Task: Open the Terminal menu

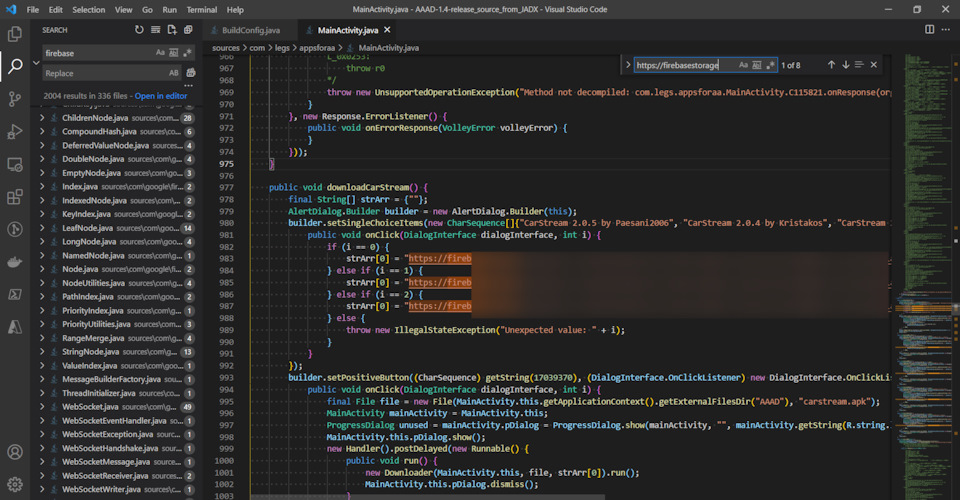Action: click(x=201, y=9)
